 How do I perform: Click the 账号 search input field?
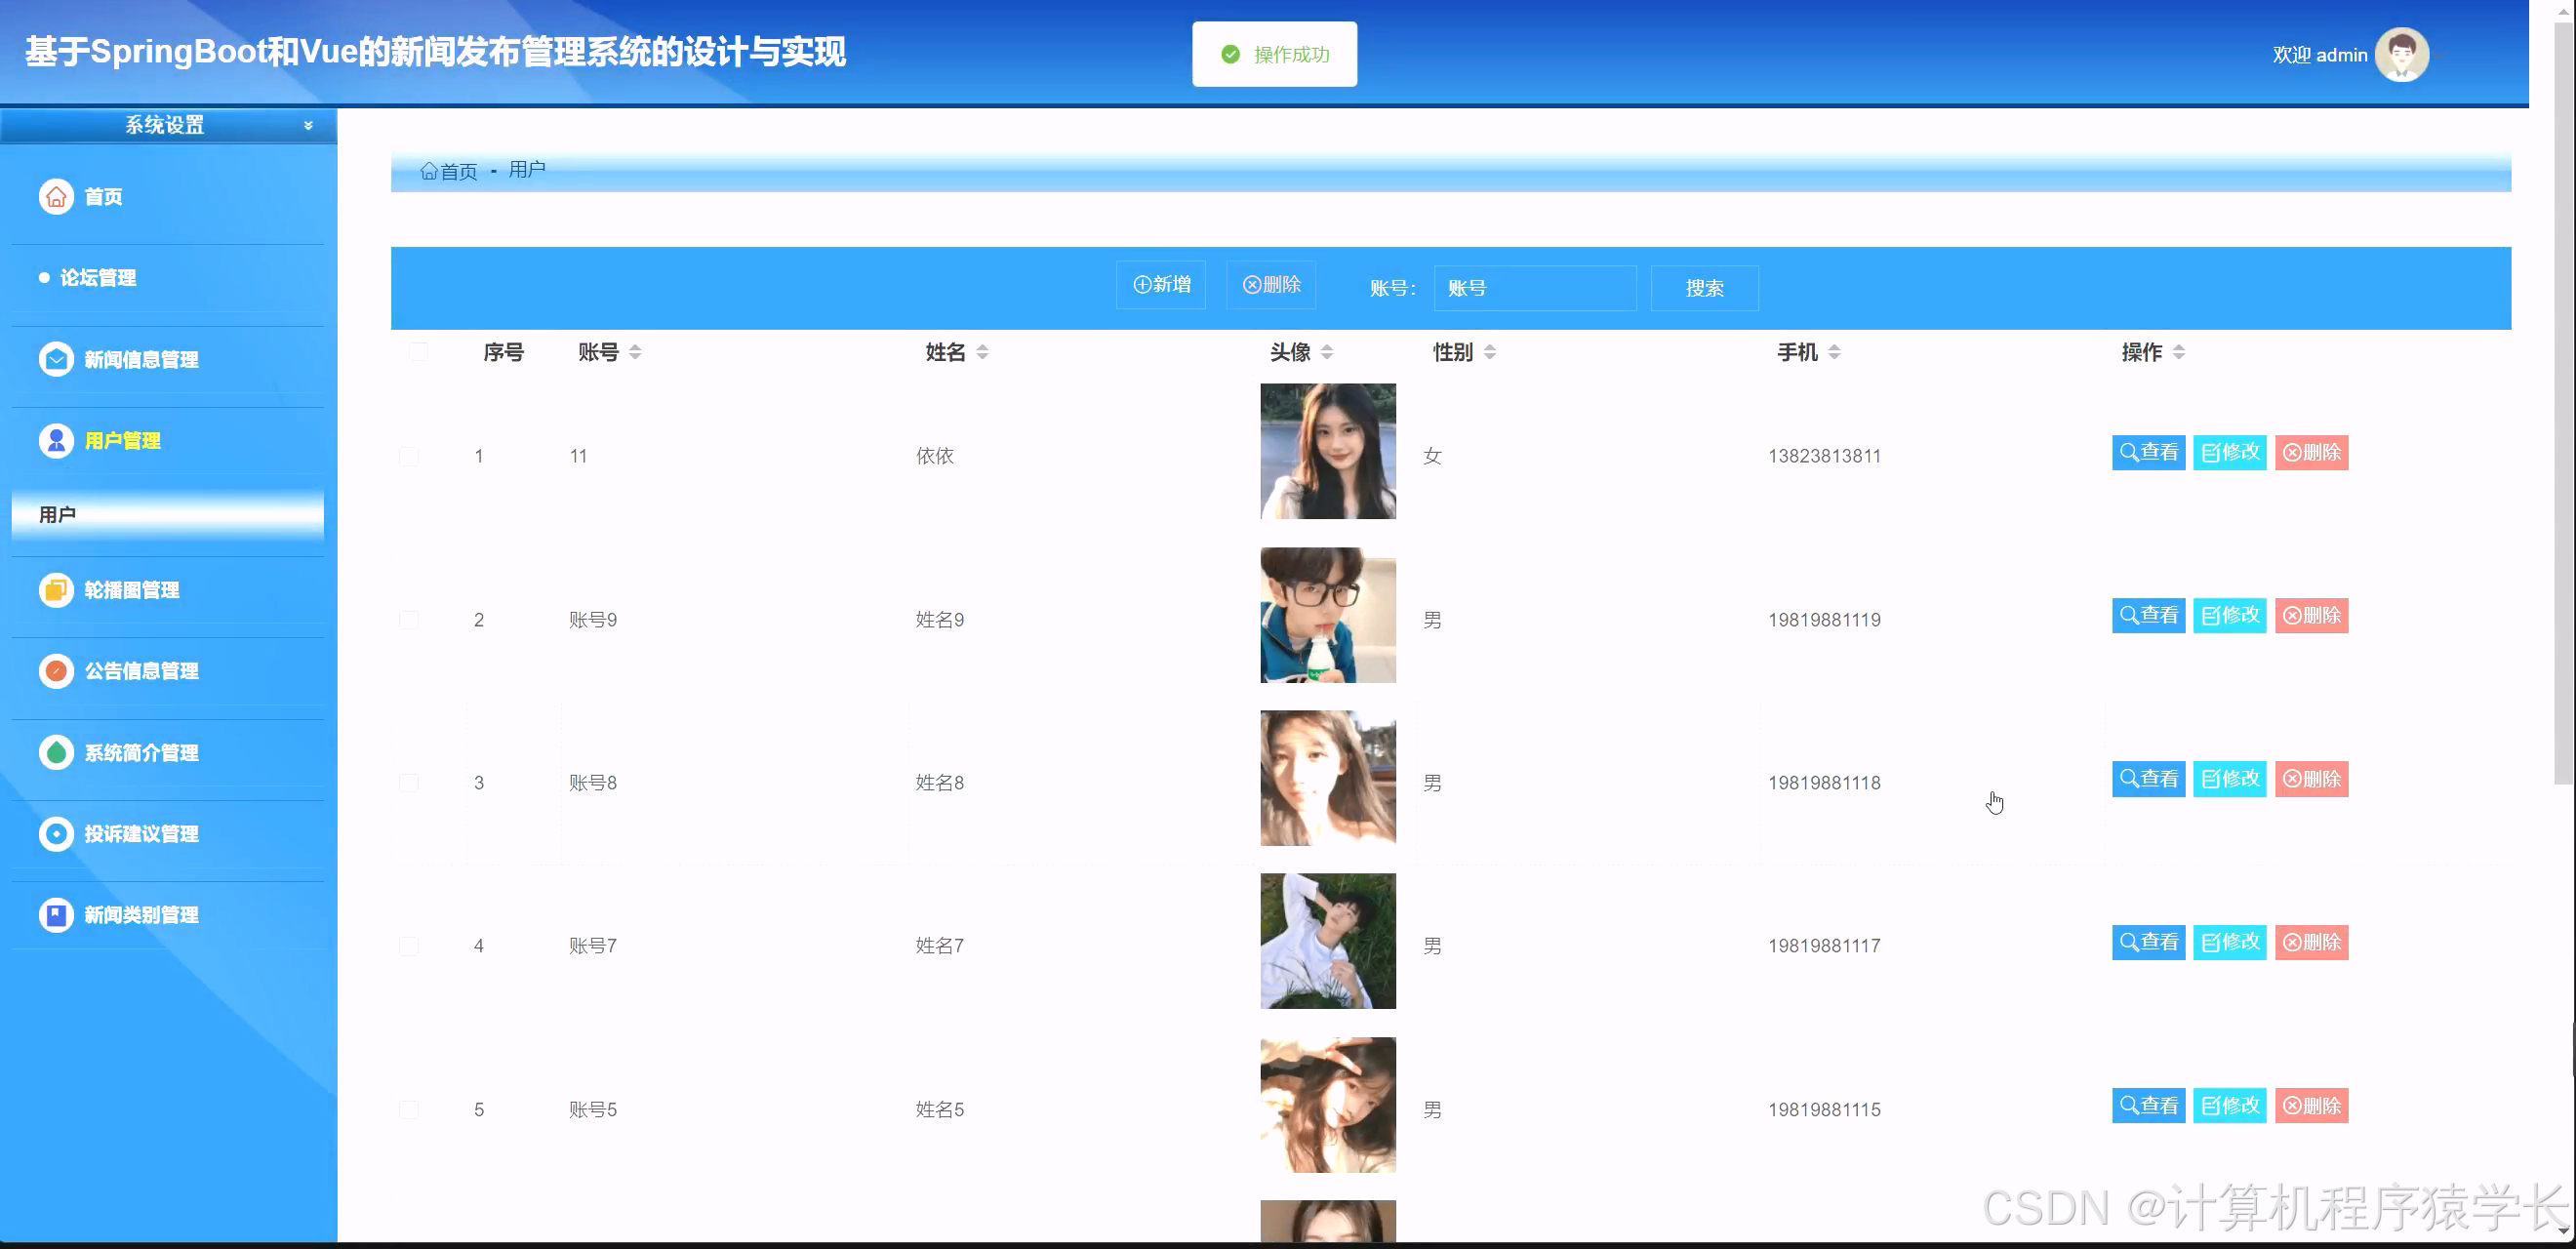coord(1534,288)
